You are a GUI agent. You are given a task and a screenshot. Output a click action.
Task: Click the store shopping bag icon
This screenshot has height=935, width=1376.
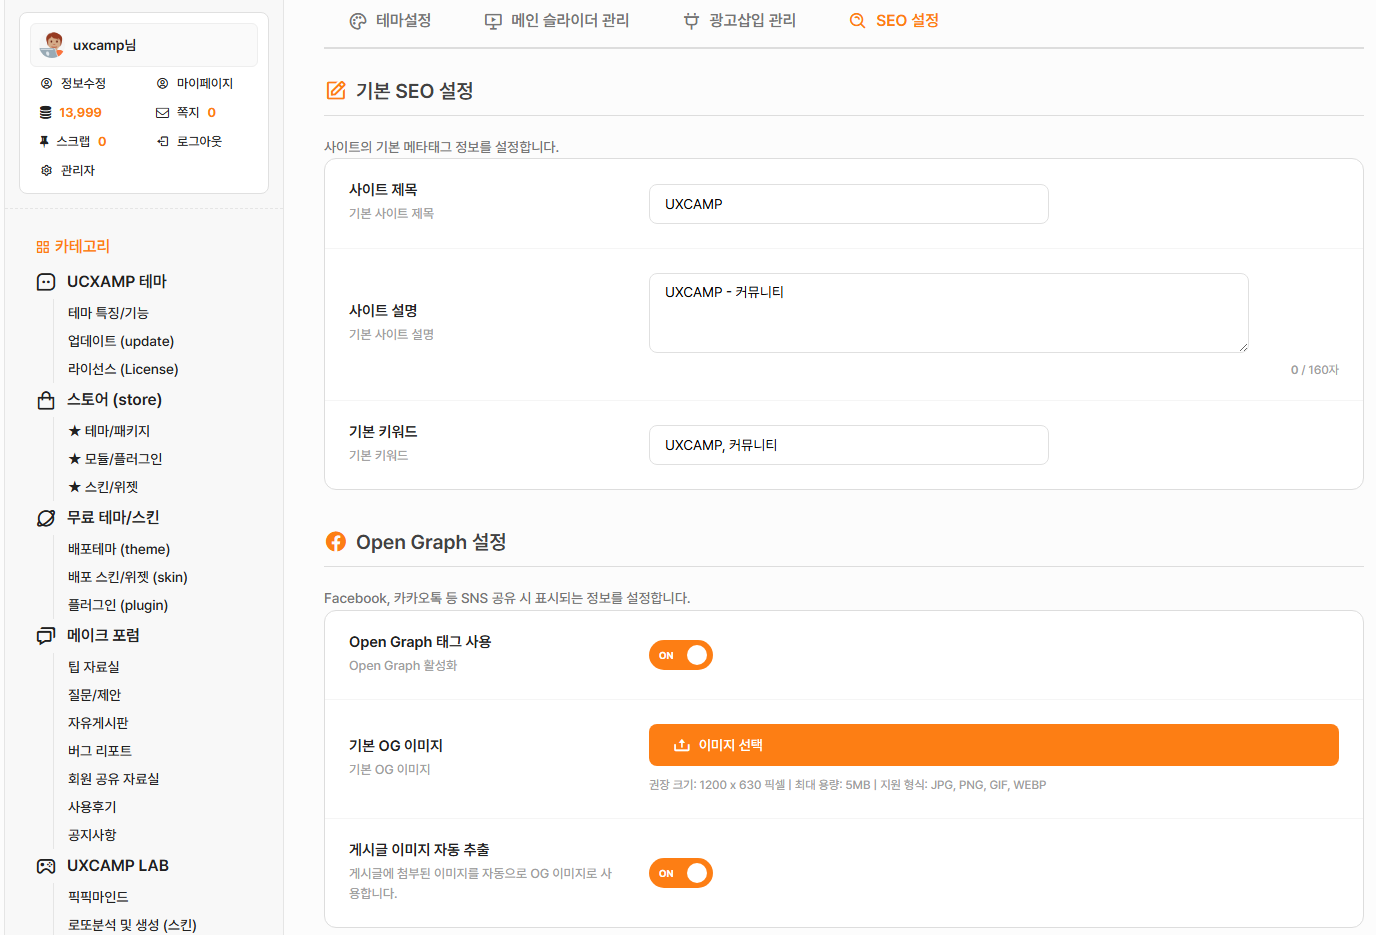tap(46, 400)
